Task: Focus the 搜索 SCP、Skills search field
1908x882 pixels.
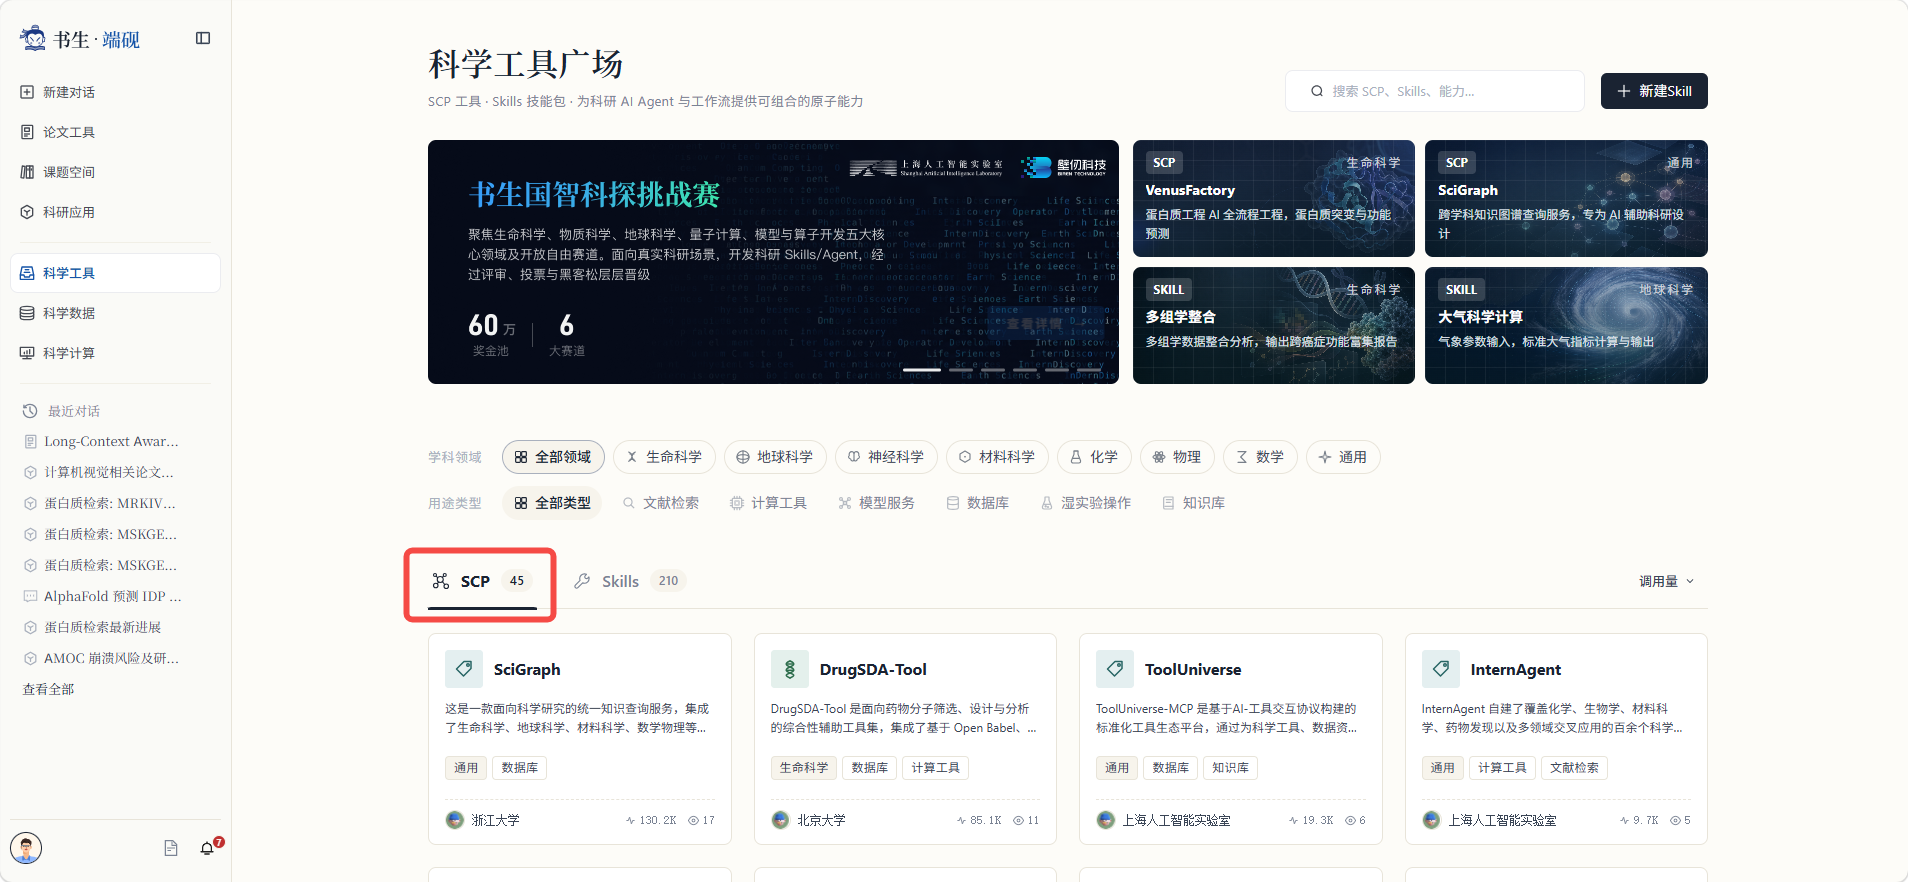Action: click(x=1435, y=91)
